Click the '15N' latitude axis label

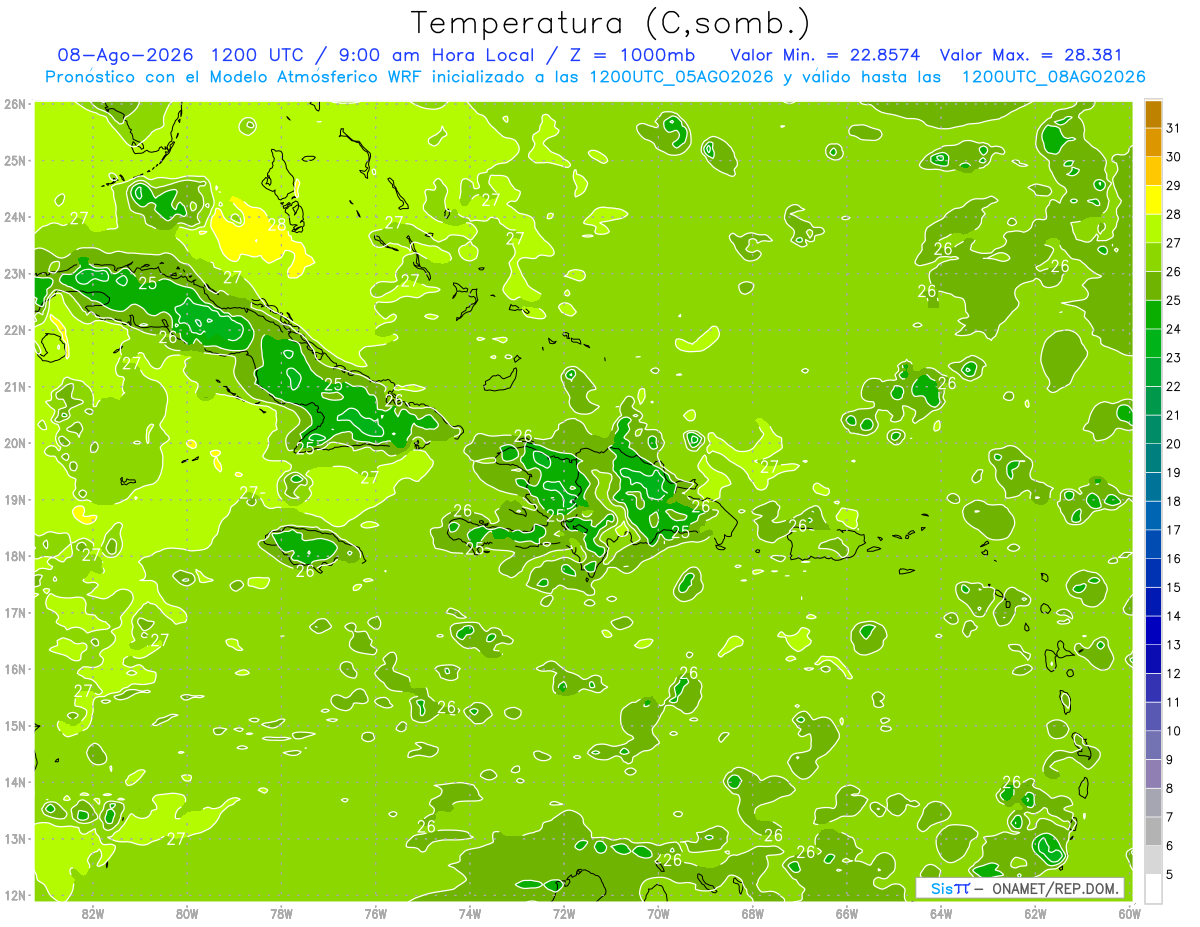click(14, 725)
